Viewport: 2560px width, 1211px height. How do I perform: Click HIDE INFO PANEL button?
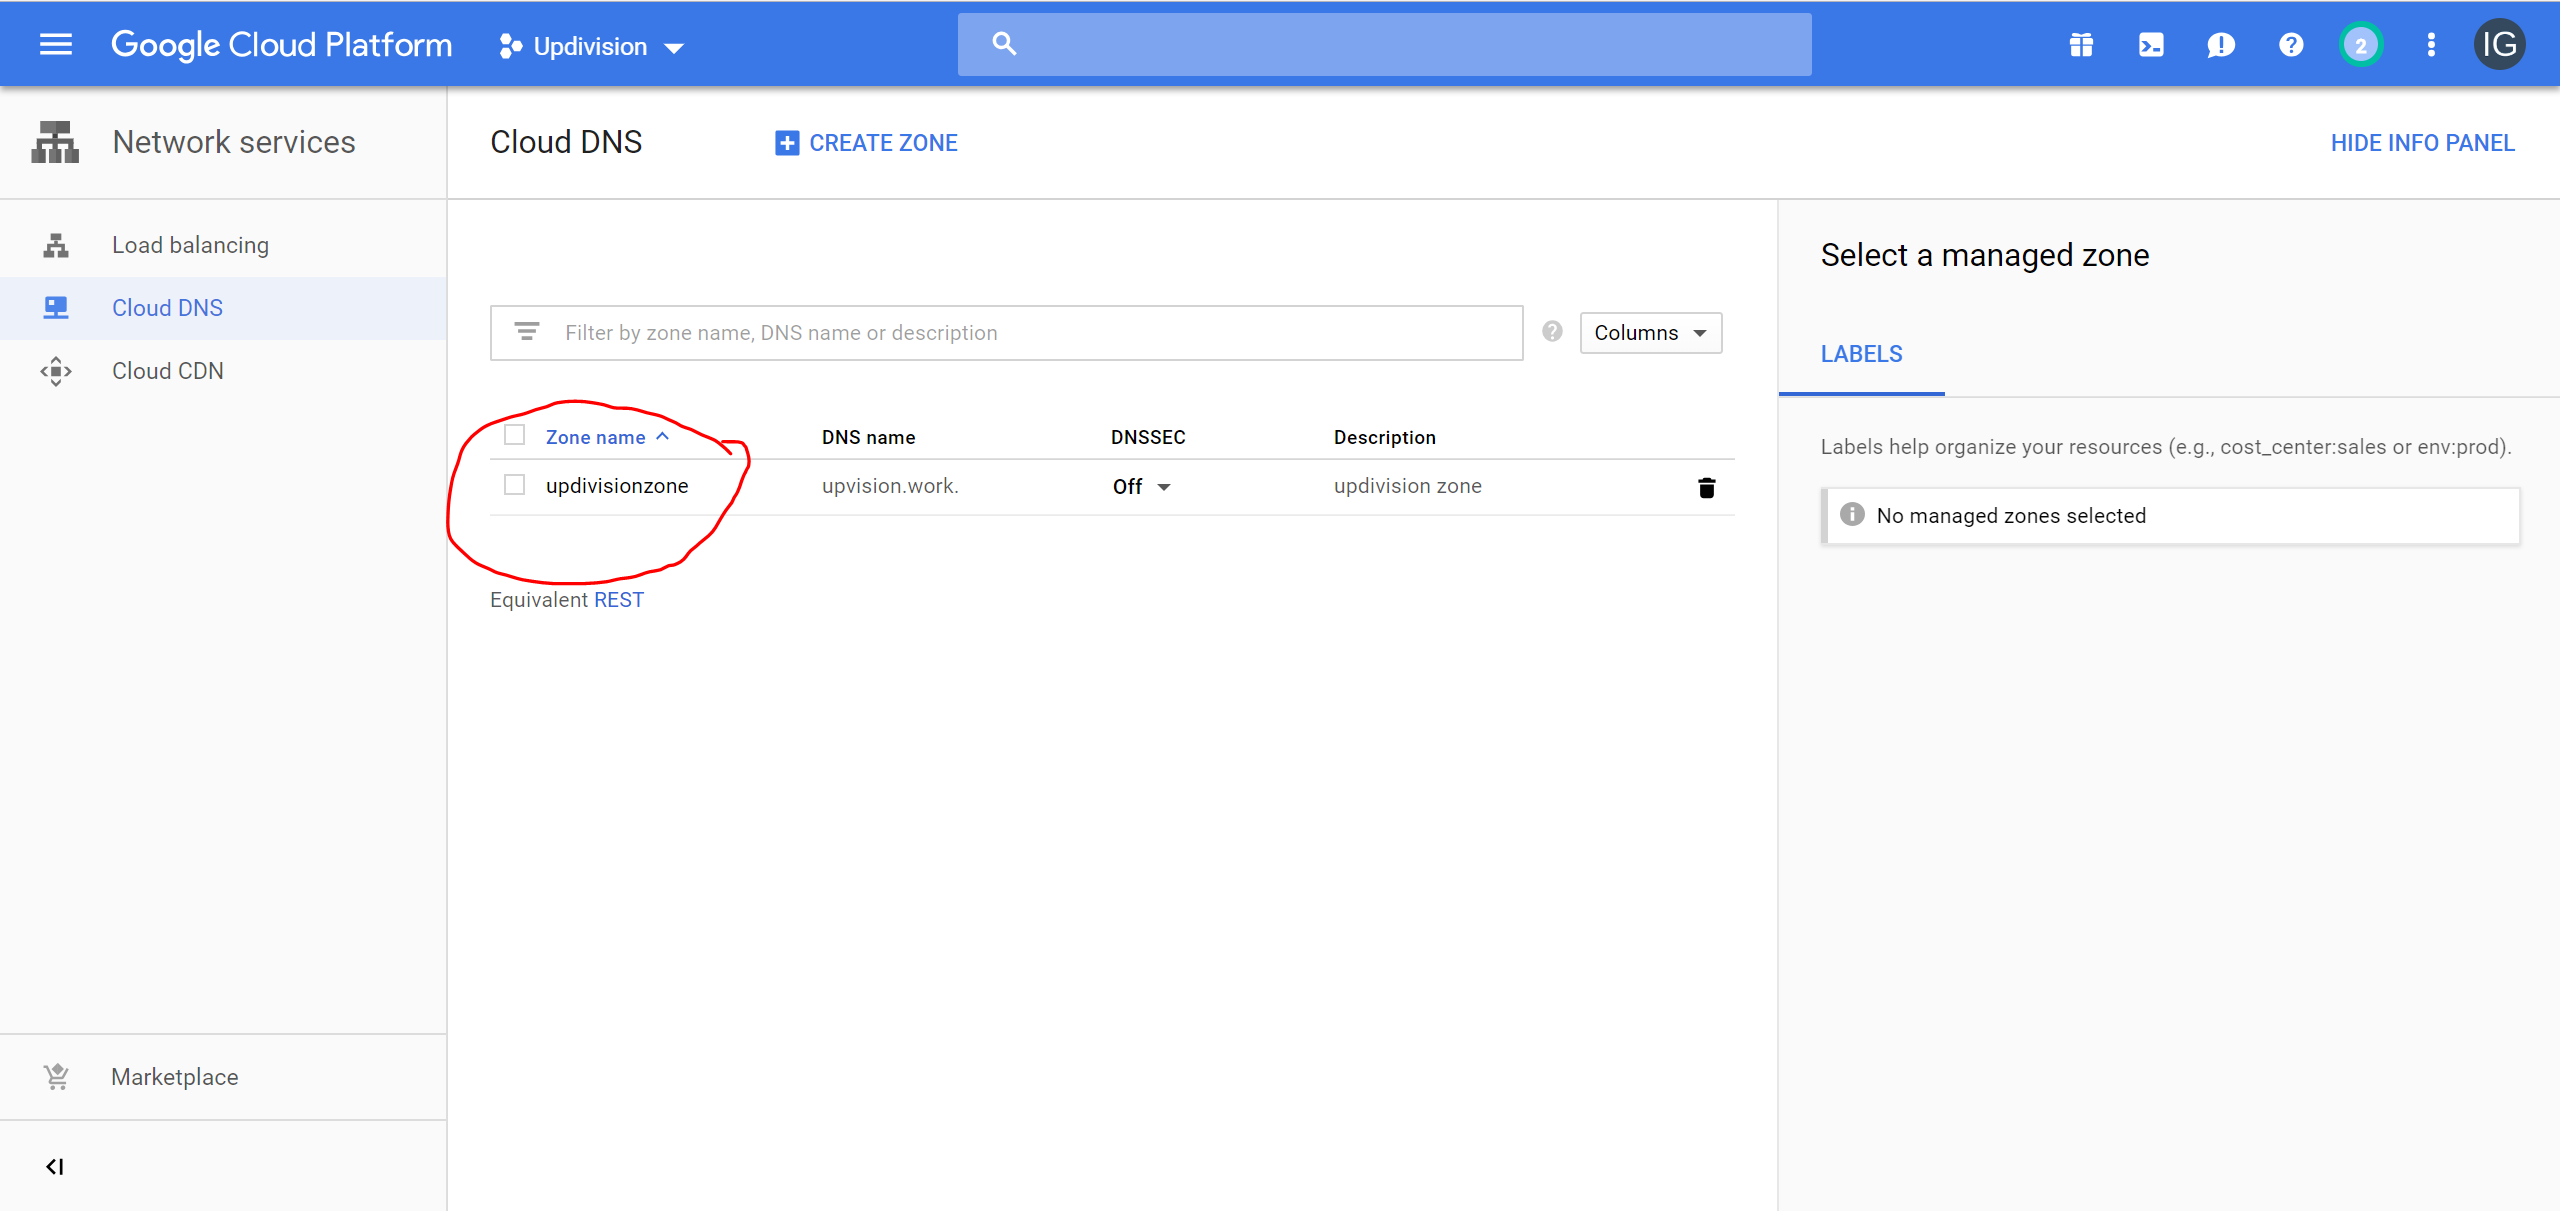pos(2422,143)
